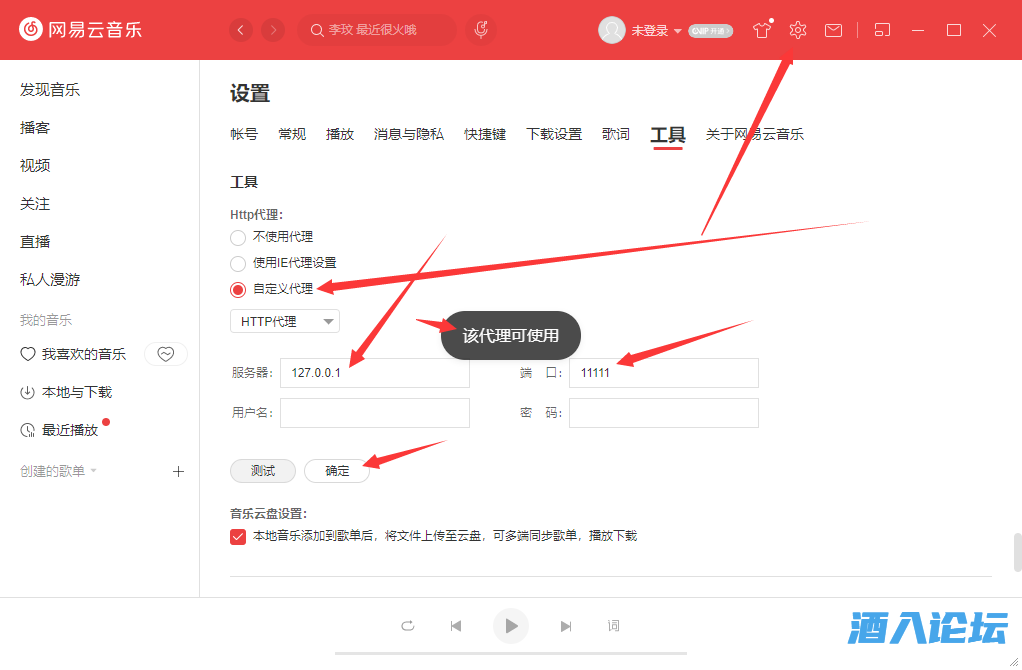1022x670 pixels.
Task: Click the search magnifier icon
Action: pyautogui.click(x=317, y=30)
